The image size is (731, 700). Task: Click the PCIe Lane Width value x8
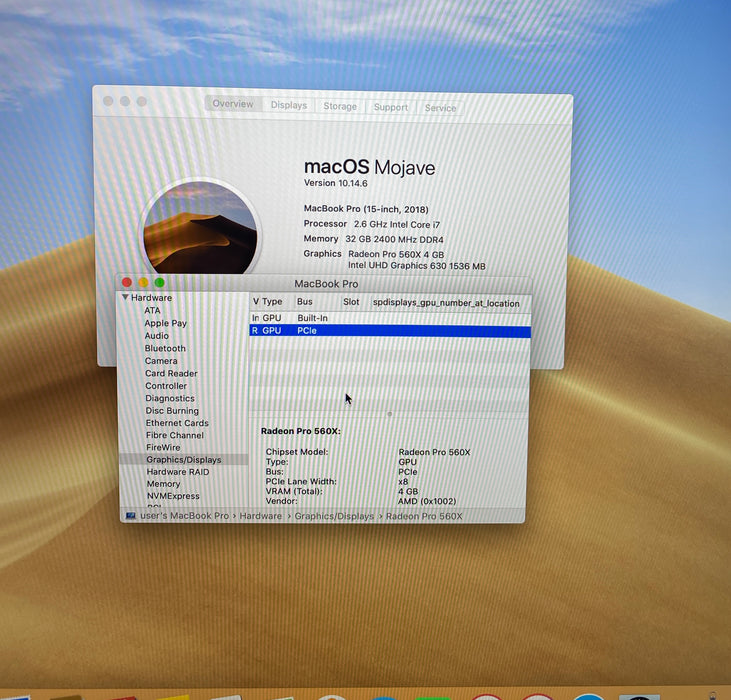tap(403, 481)
